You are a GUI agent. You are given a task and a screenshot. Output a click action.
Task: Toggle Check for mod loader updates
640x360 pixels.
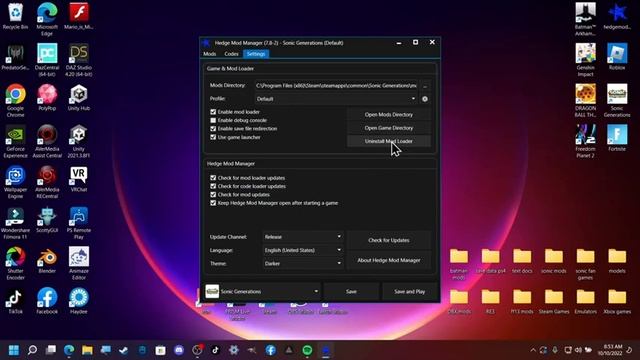coord(213,178)
